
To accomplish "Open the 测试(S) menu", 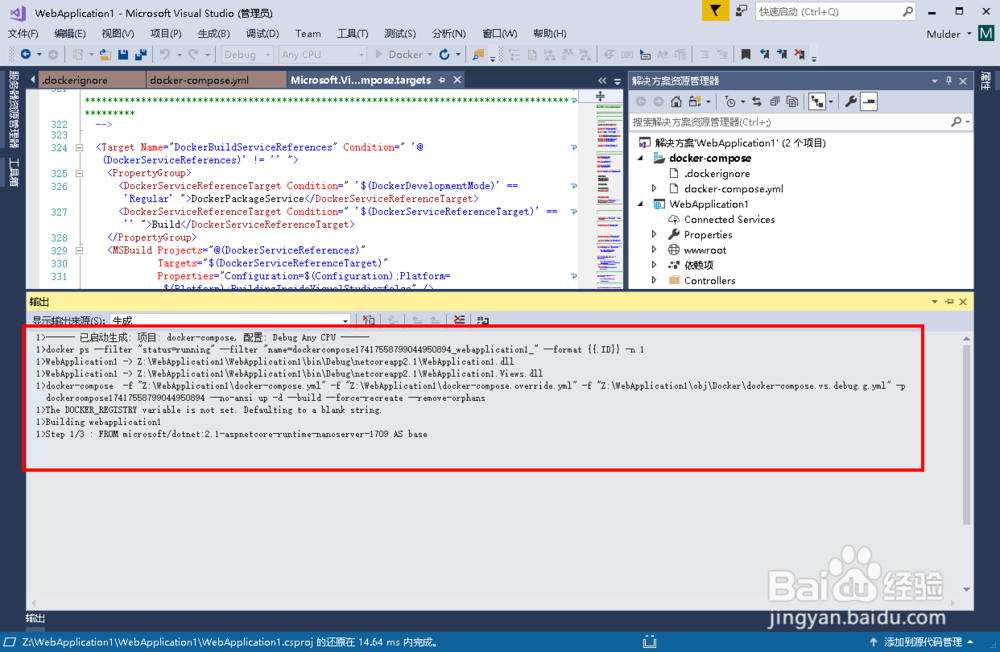I will (x=400, y=34).
